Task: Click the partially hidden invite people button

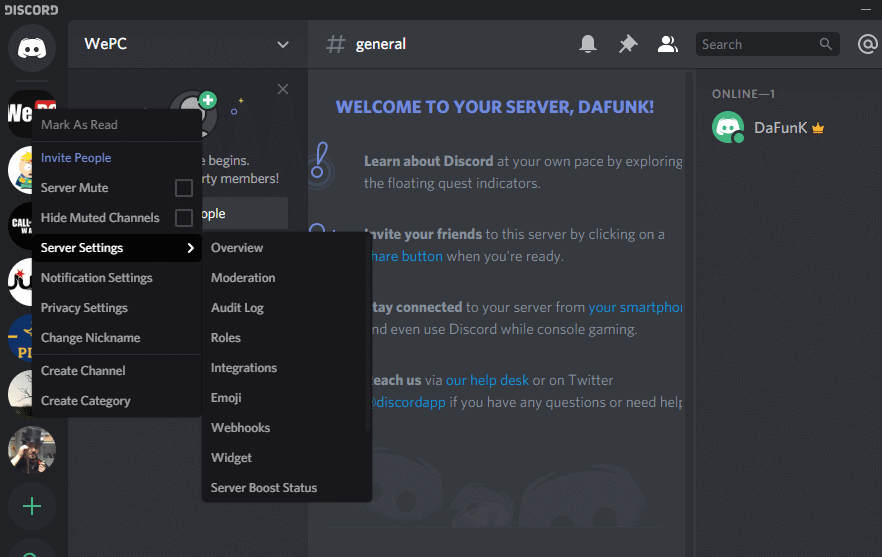Action: coord(245,213)
